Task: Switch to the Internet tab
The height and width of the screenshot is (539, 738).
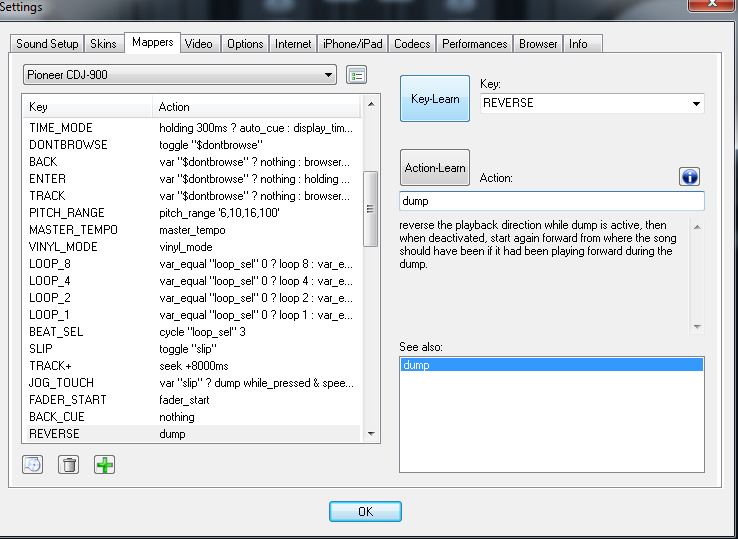Action: (x=293, y=44)
